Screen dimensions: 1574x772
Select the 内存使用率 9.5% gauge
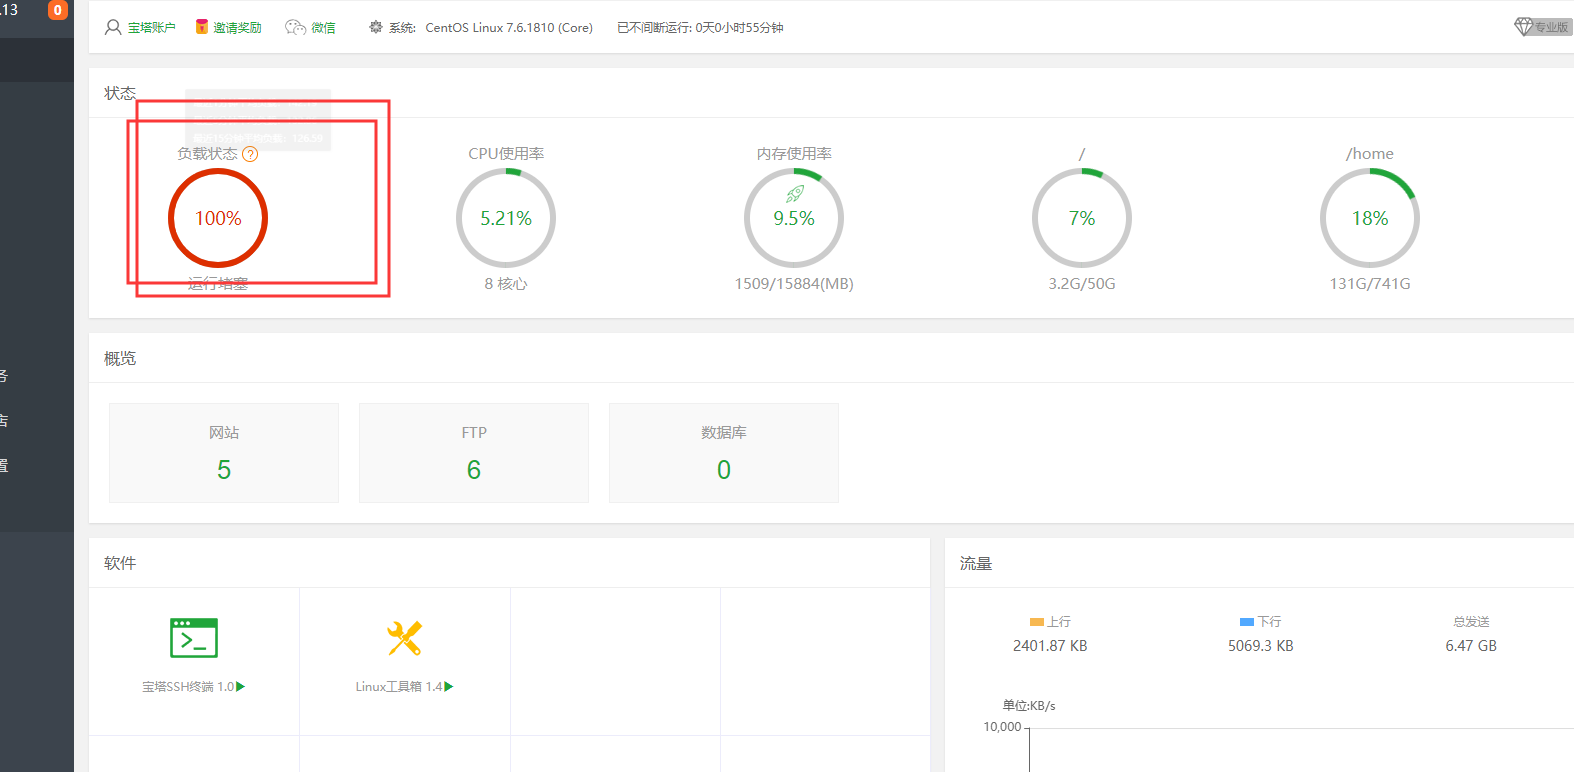[794, 218]
